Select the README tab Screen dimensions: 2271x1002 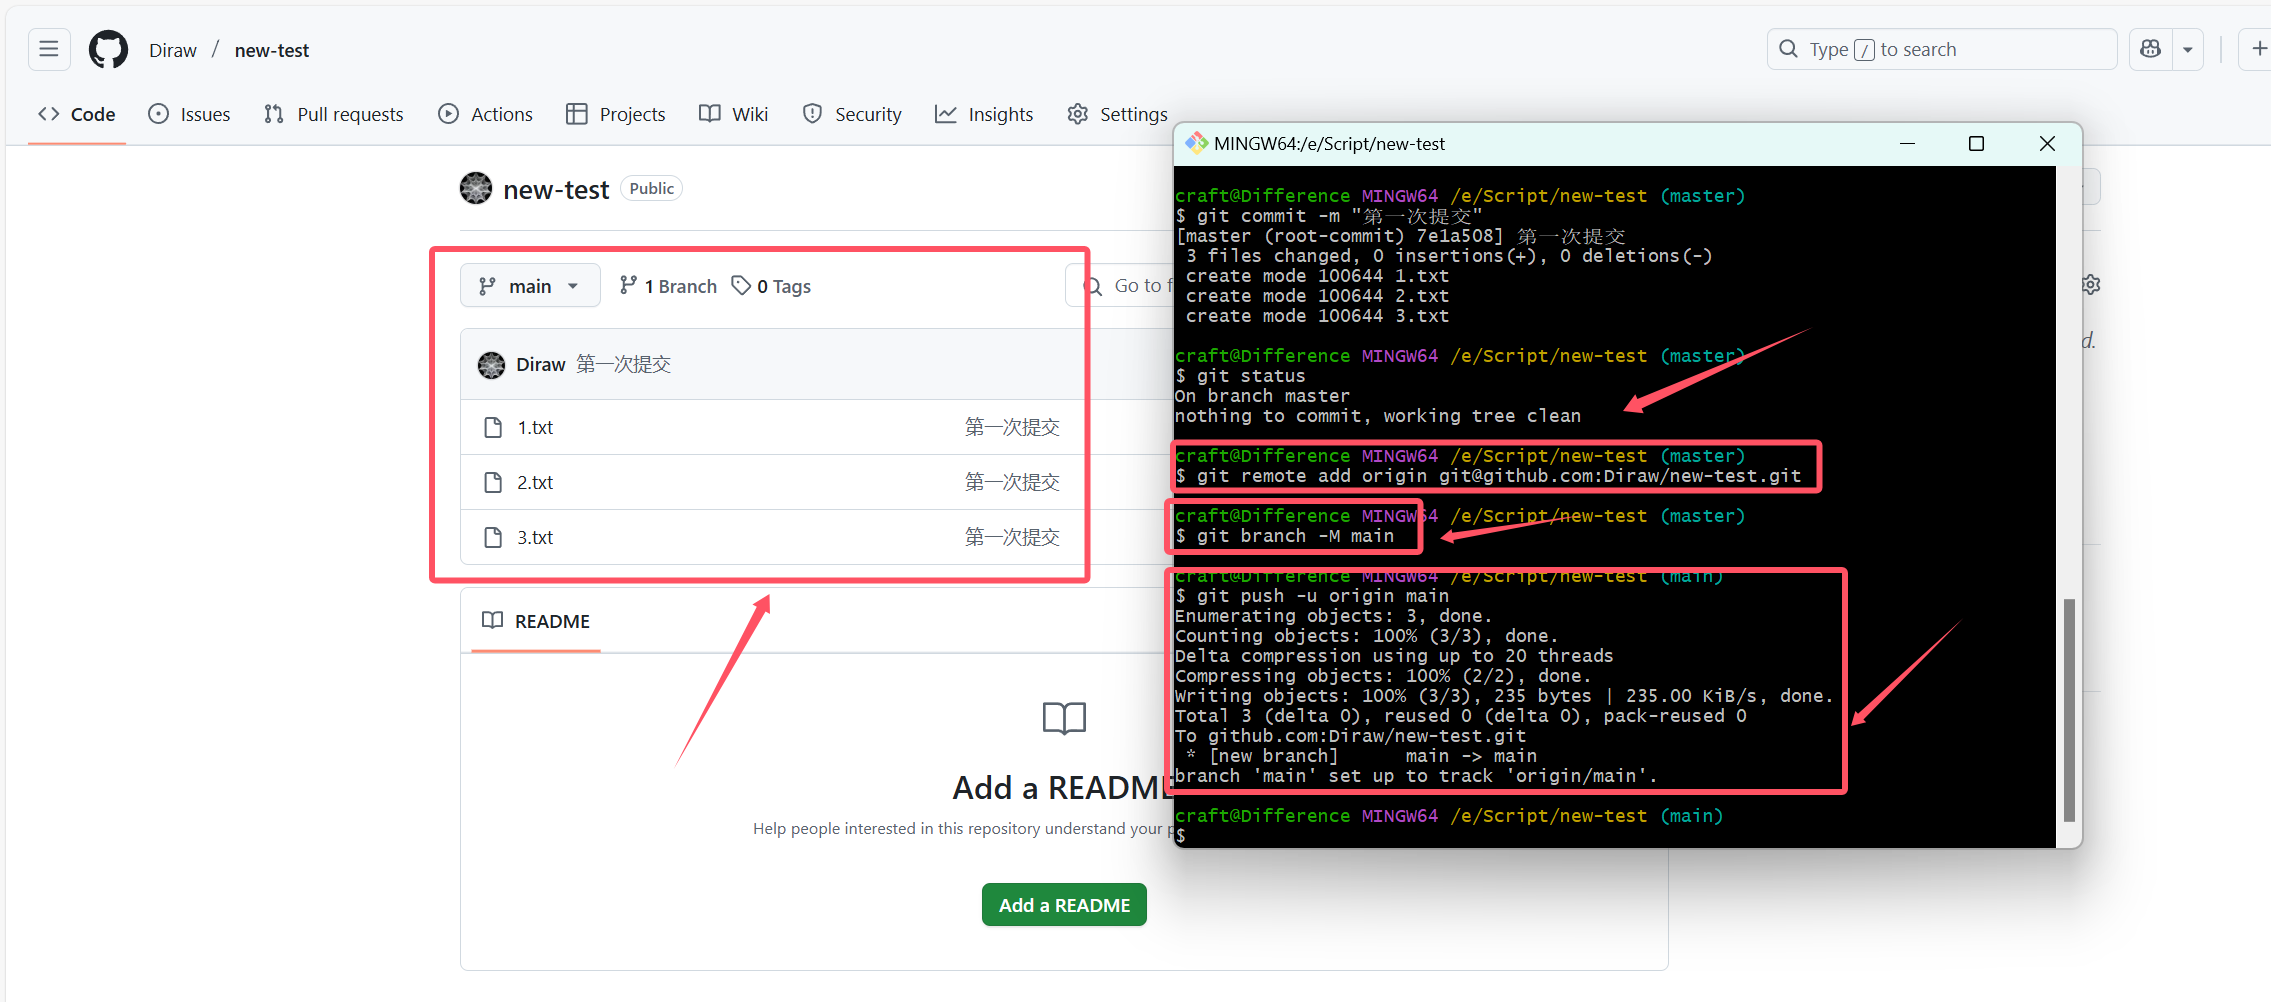pyautogui.click(x=536, y=621)
